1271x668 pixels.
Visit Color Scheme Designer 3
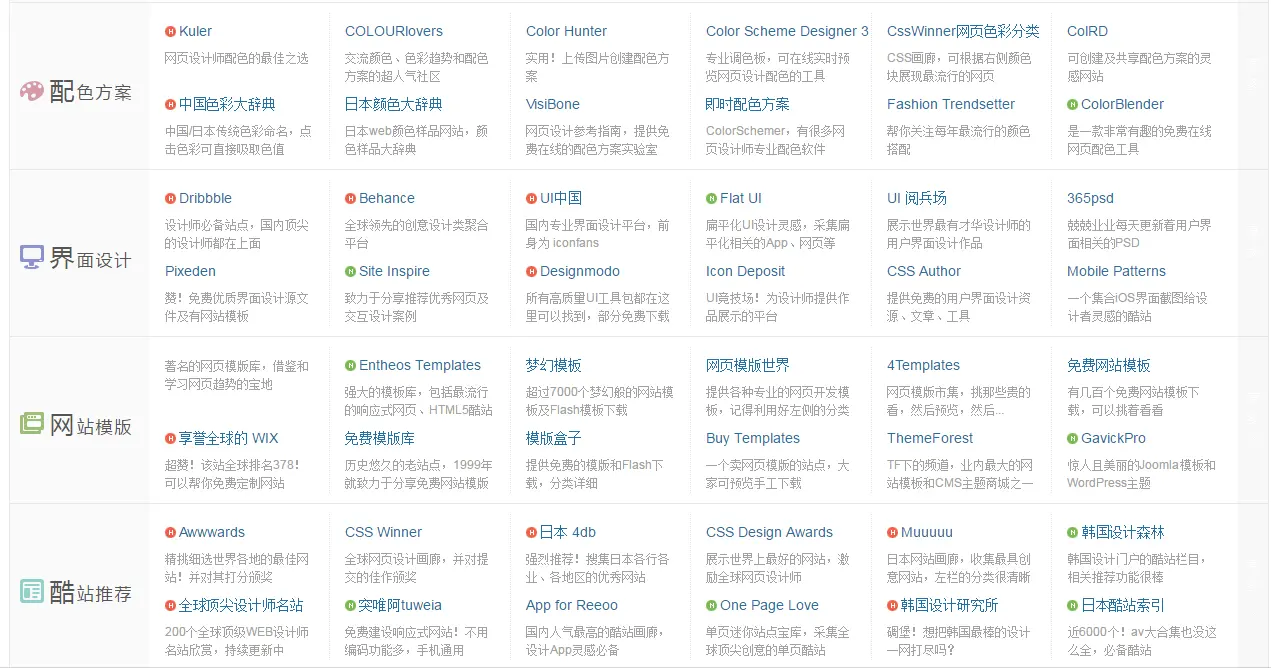tap(787, 31)
